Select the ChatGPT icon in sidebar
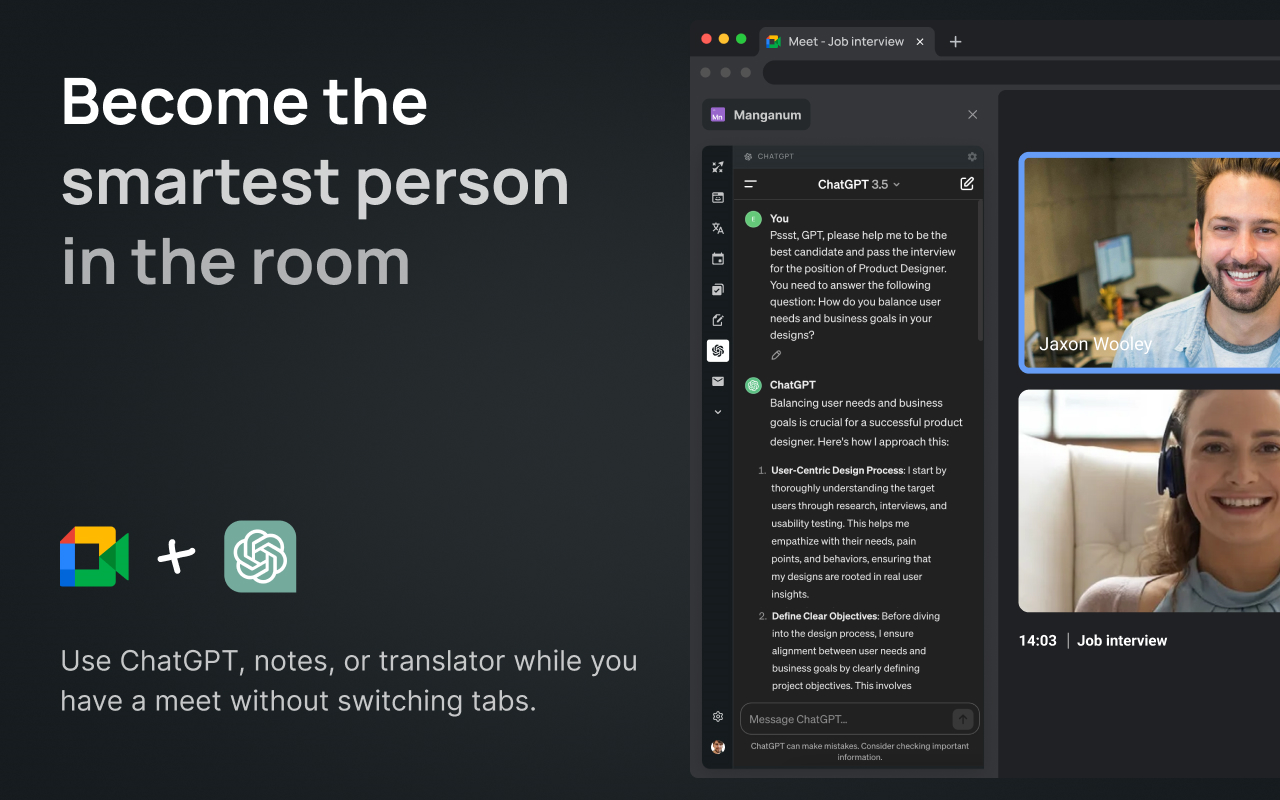 tap(717, 351)
